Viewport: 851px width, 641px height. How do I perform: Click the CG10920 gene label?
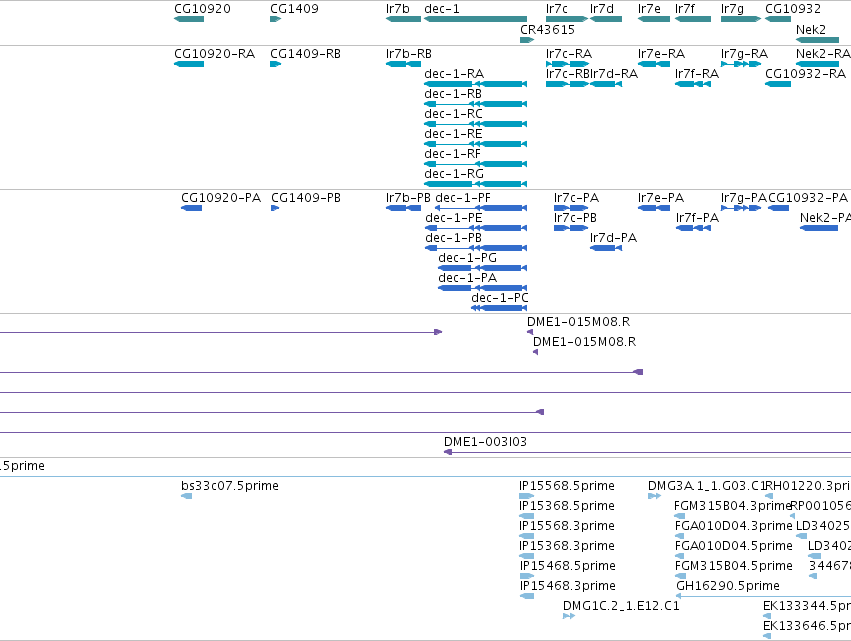click(202, 9)
